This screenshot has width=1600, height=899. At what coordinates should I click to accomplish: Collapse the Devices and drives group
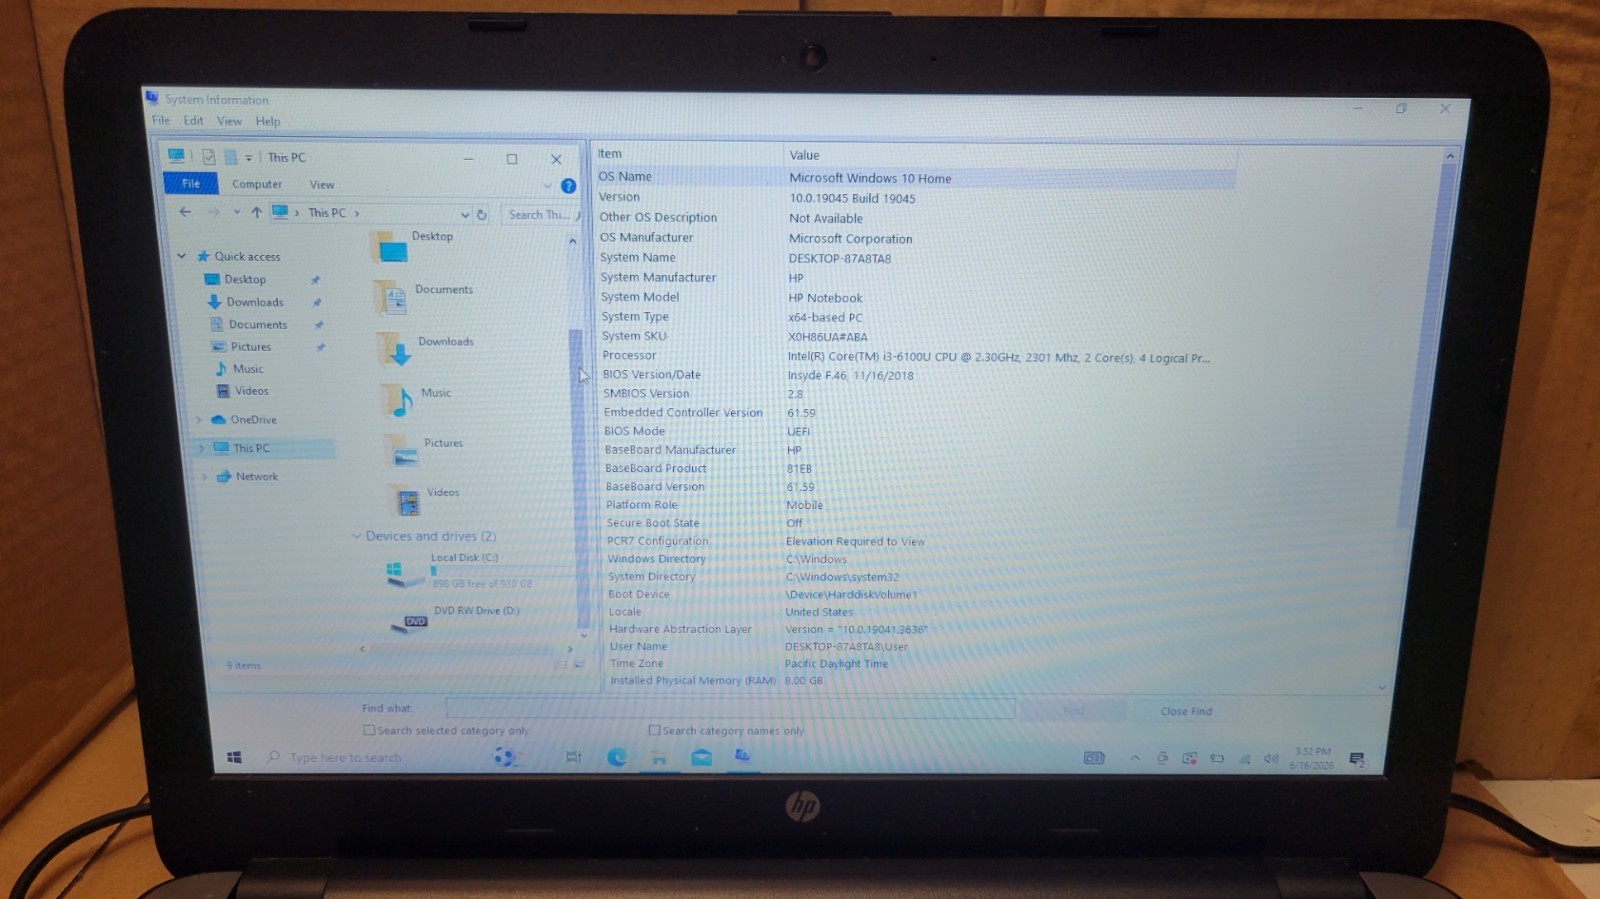click(x=356, y=536)
